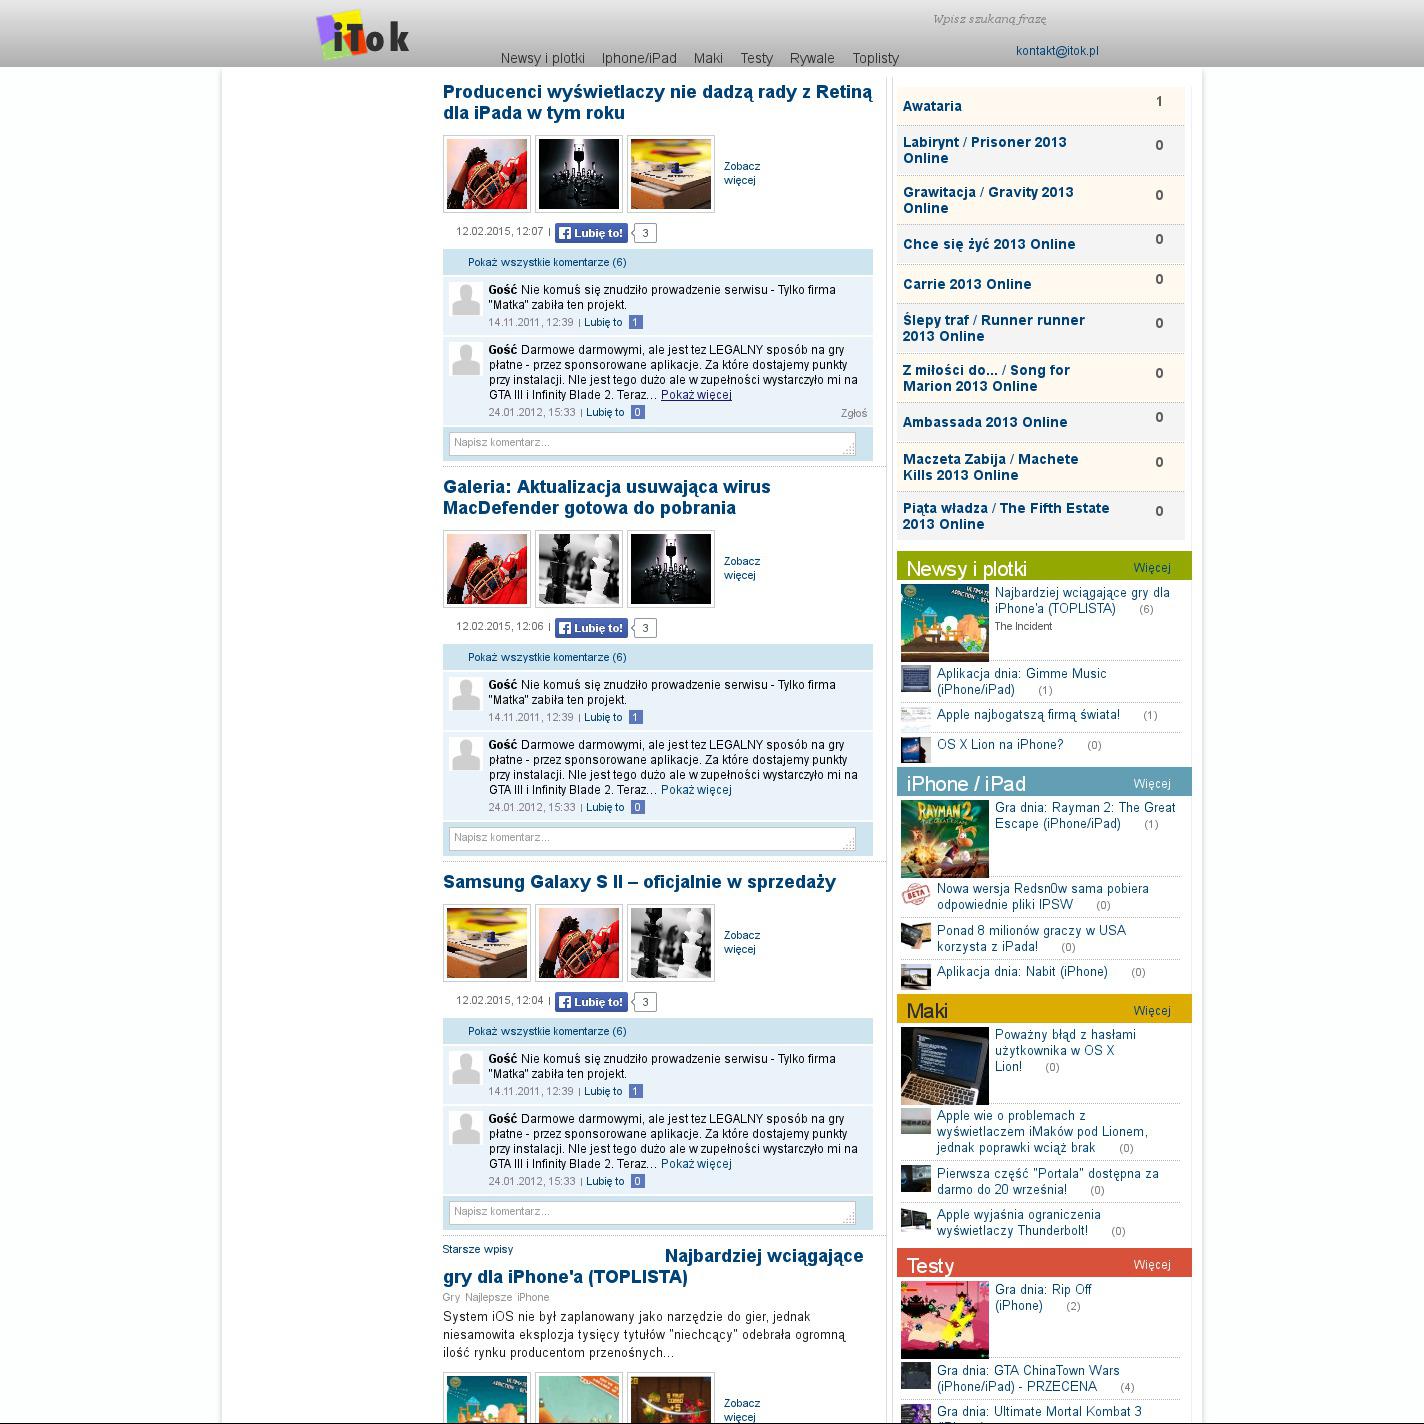Expand all comments under the Retina article
Screen dimensions: 1424x1424
pyautogui.click(x=547, y=262)
